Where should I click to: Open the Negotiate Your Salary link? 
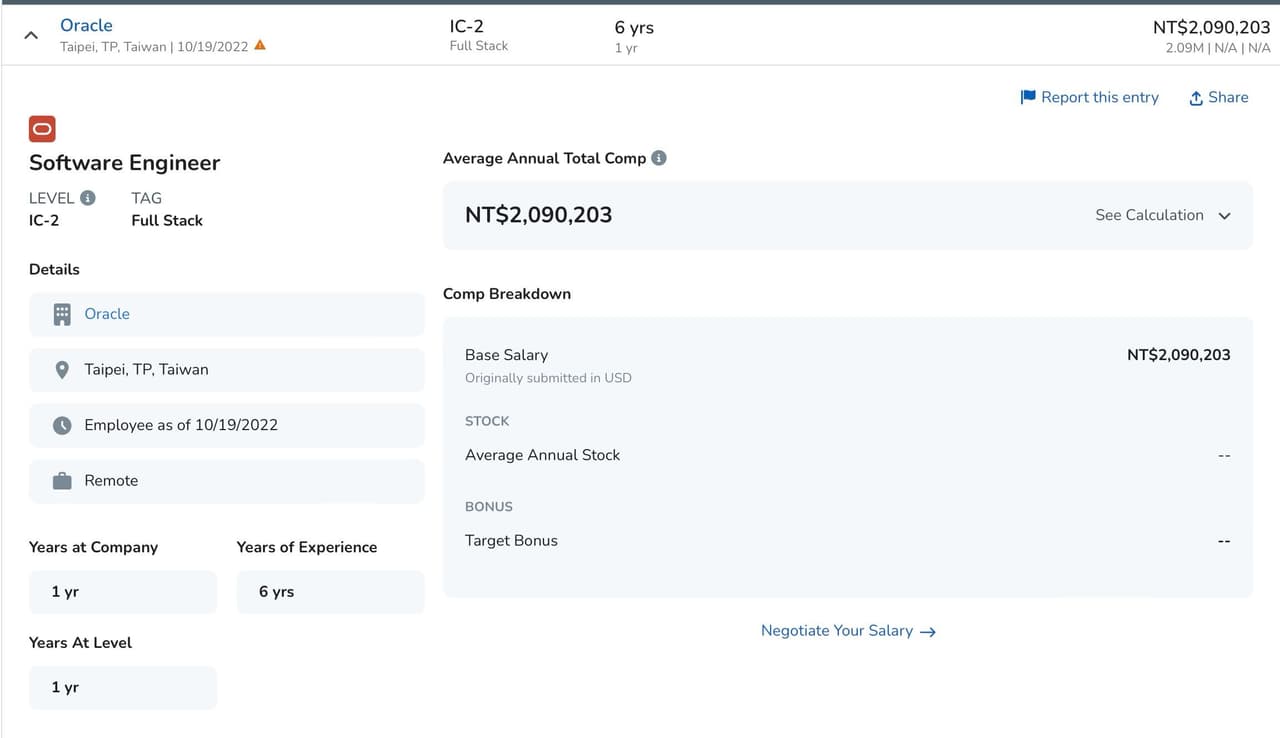click(x=837, y=631)
